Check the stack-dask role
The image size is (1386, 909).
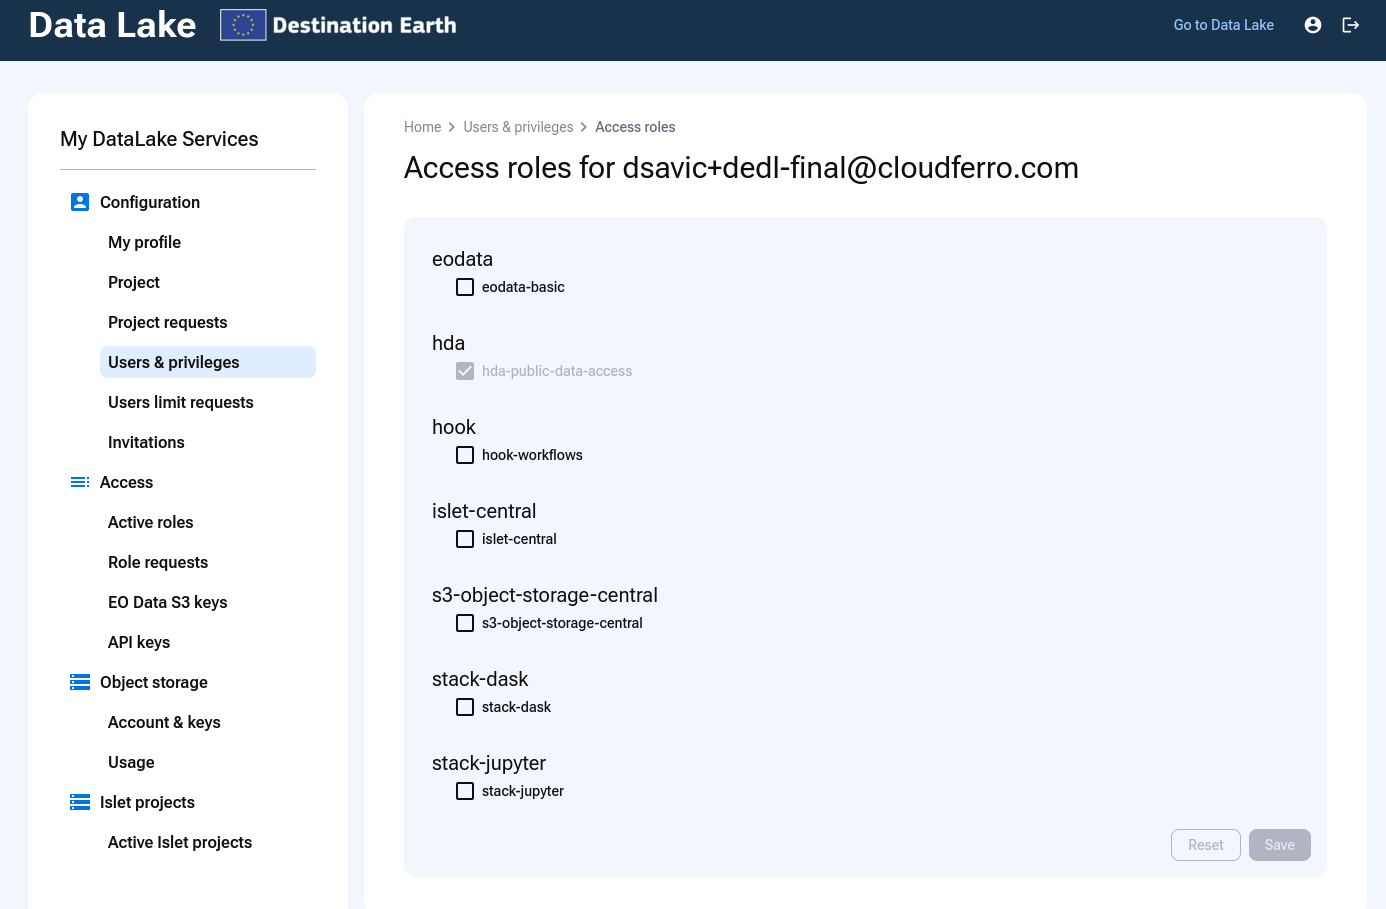click(465, 707)
